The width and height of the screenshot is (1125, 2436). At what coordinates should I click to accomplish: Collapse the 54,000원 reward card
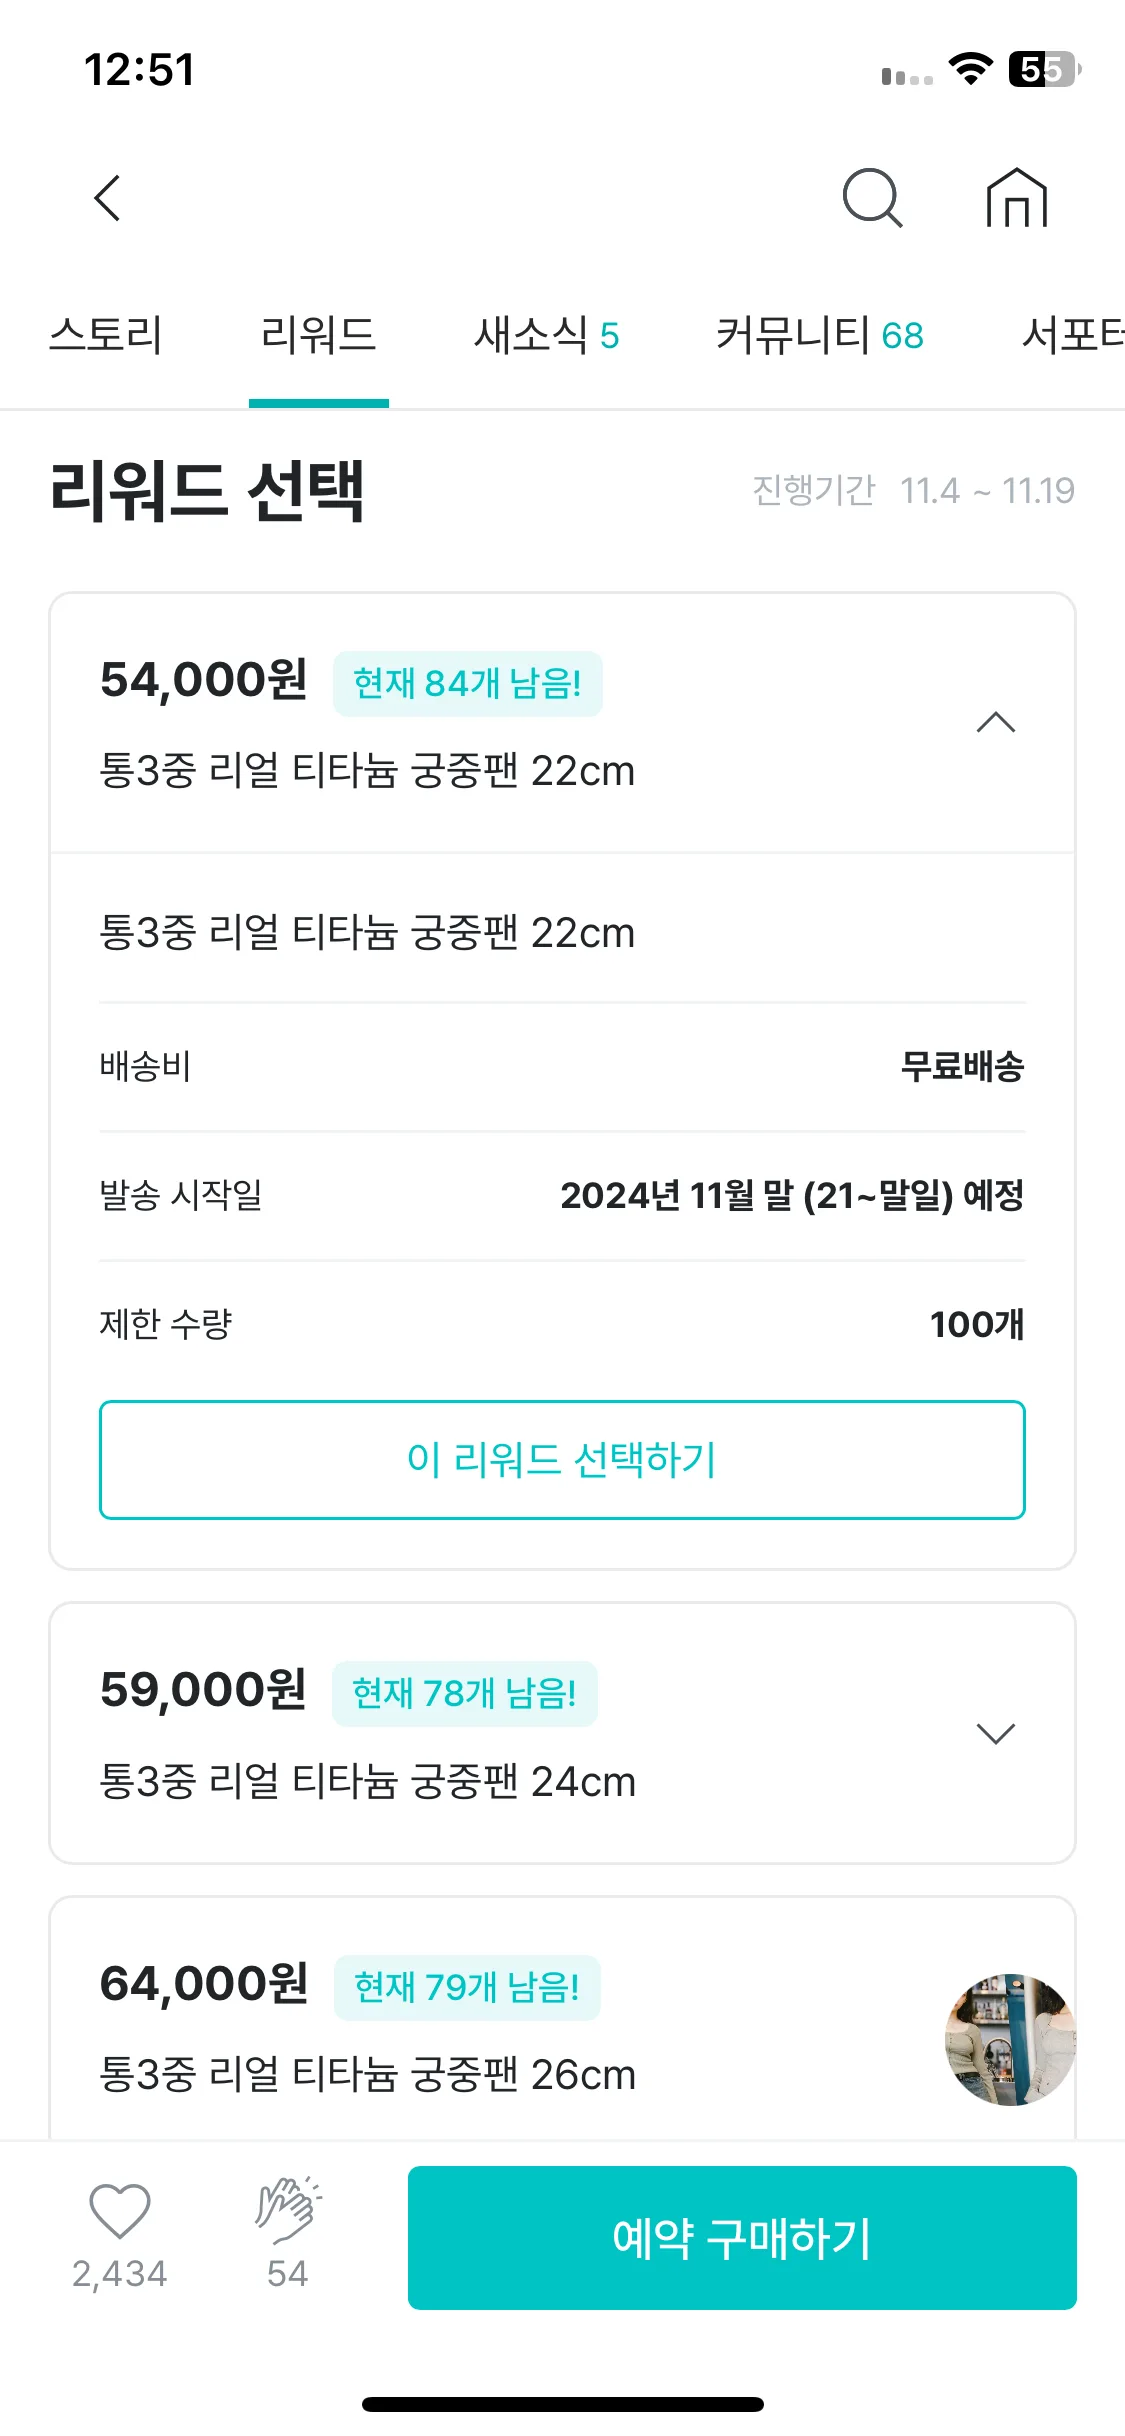[996, 722]
